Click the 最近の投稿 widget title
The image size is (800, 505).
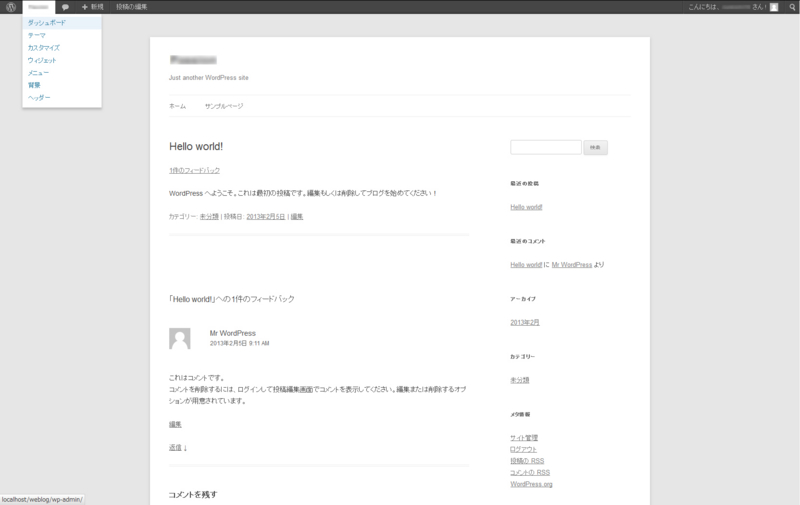pyautogui.click(x=524, y=183)
